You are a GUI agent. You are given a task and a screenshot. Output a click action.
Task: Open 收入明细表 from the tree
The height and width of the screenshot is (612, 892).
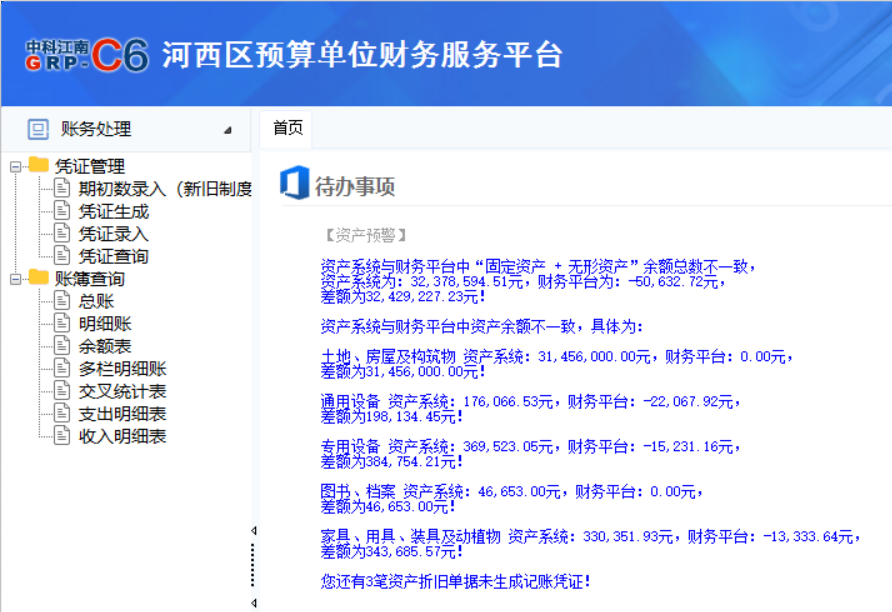point(122,436)
